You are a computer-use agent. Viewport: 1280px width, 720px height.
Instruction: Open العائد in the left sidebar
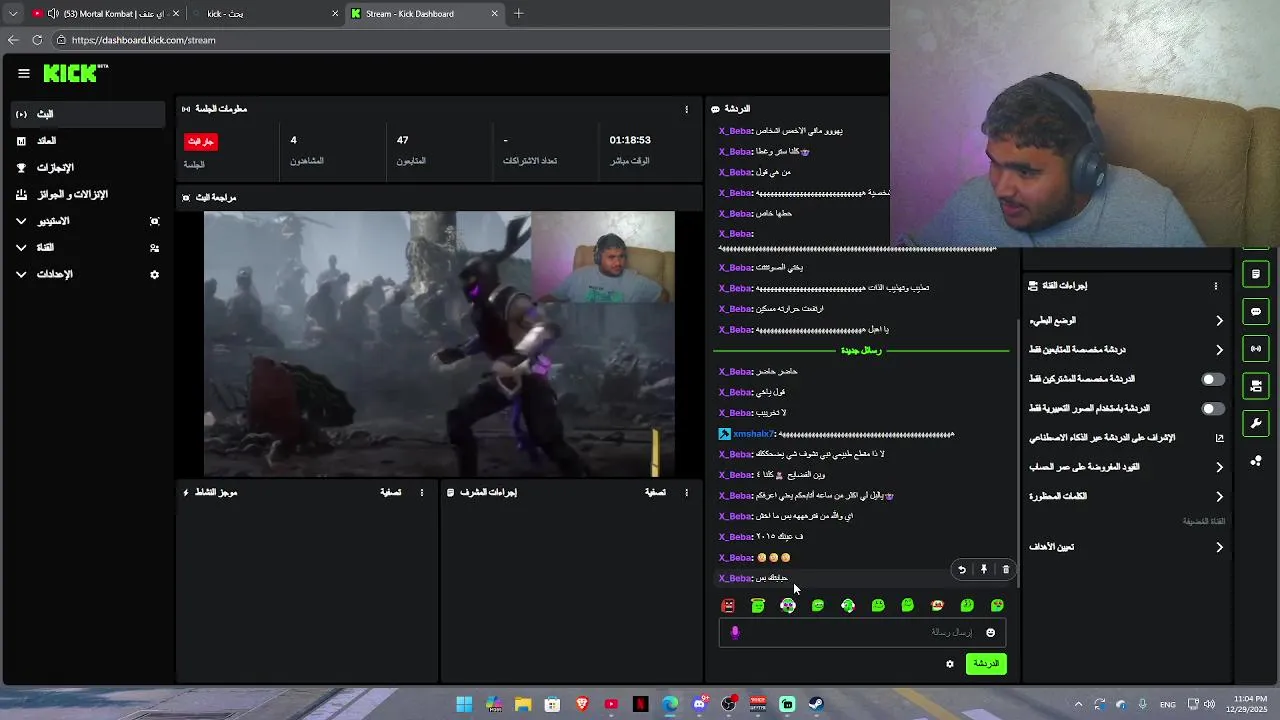pos(88,141)
